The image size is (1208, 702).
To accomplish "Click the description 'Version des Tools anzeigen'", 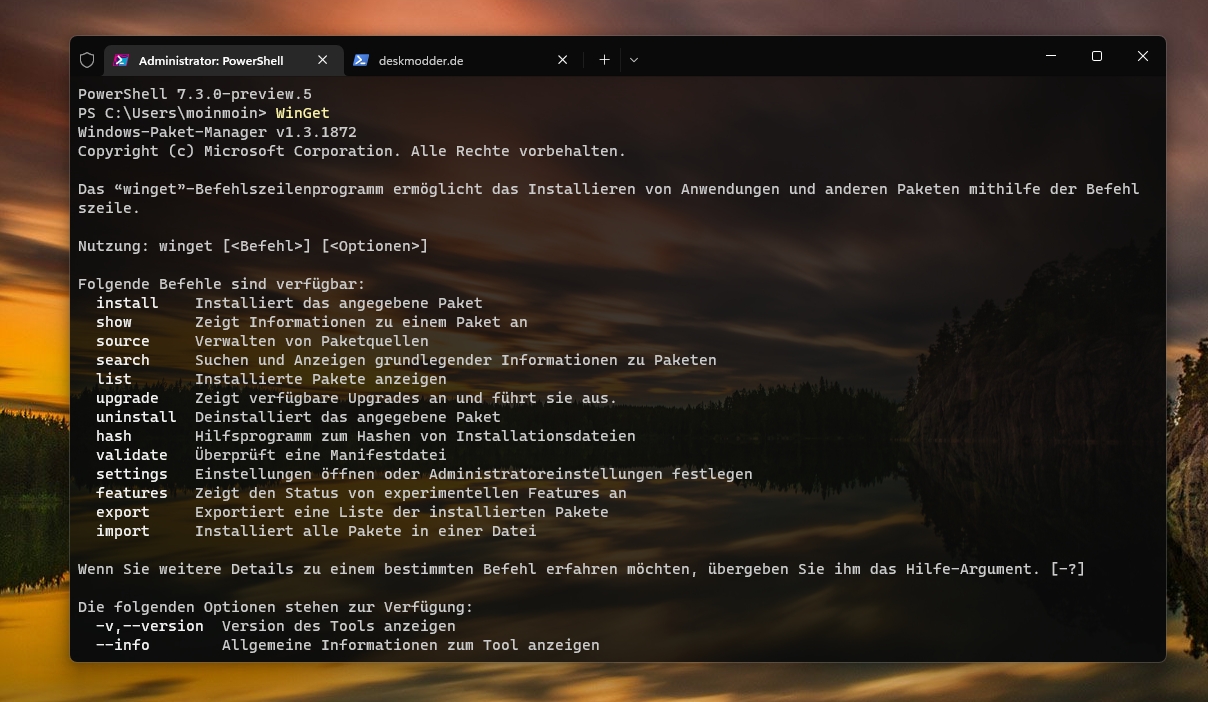I will 339,626.
